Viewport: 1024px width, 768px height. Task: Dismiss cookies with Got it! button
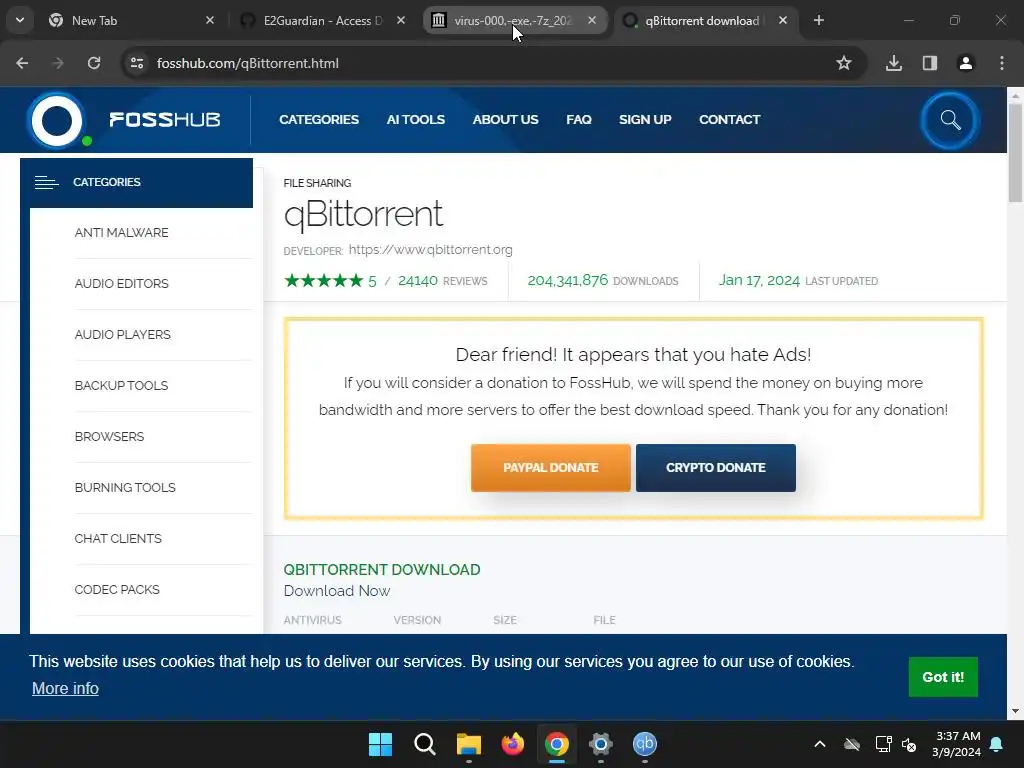pyautogui.click(x=943, y=677)
